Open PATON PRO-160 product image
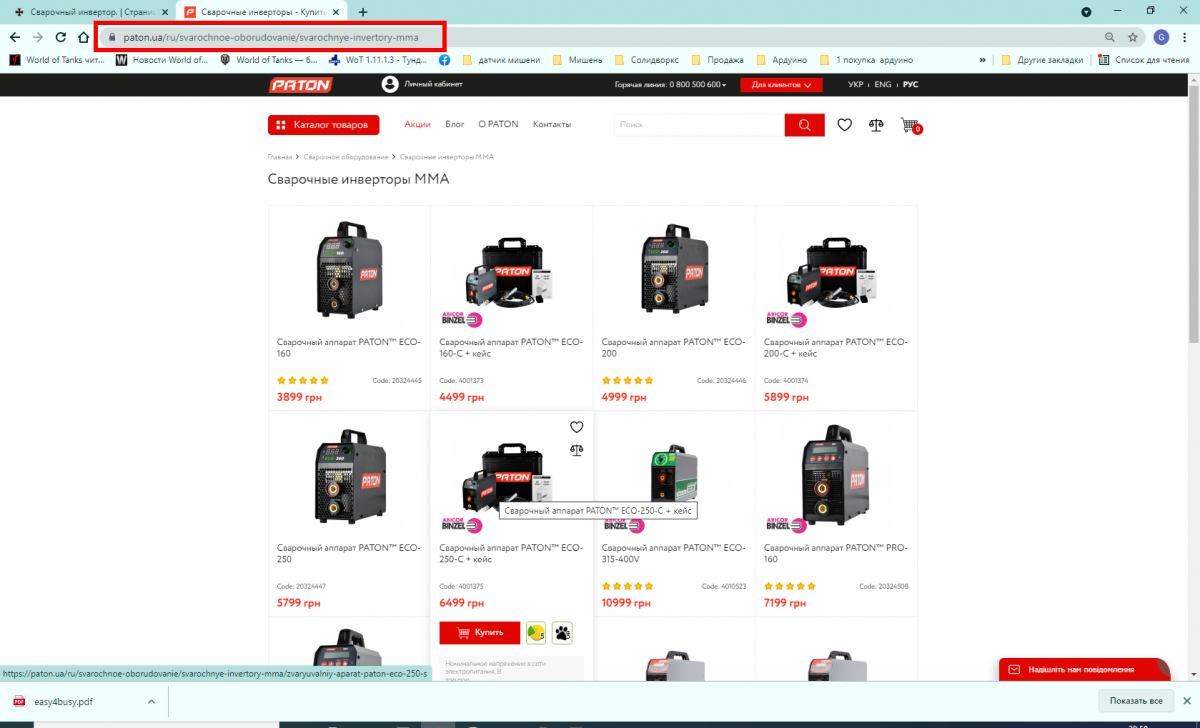The height and width of the screenshot is (728, 1200). click(x=836, y=477)
